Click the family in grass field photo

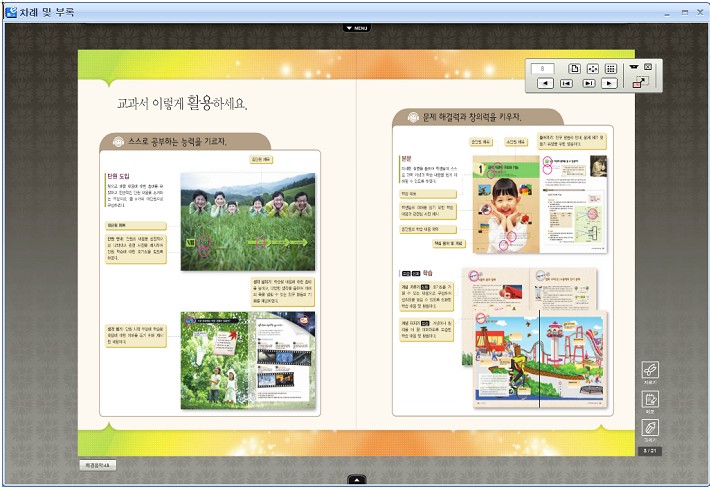tap(248, 222)
